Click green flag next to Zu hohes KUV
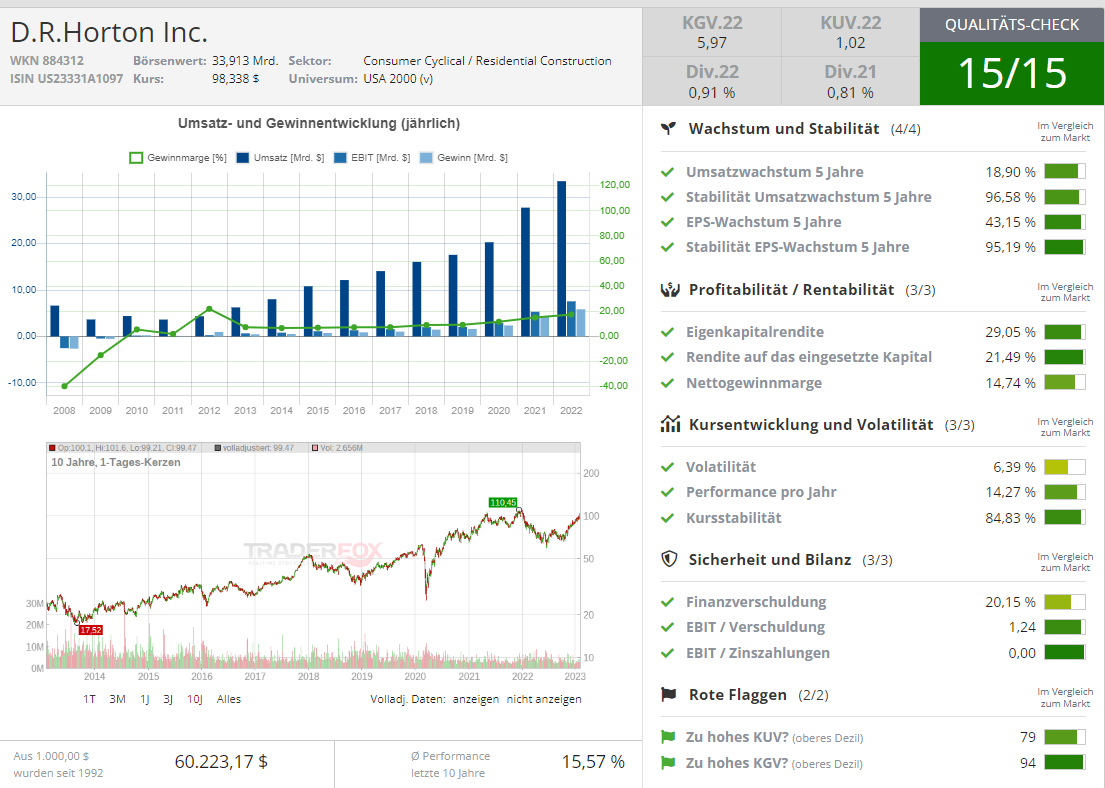 coord(668,738)
